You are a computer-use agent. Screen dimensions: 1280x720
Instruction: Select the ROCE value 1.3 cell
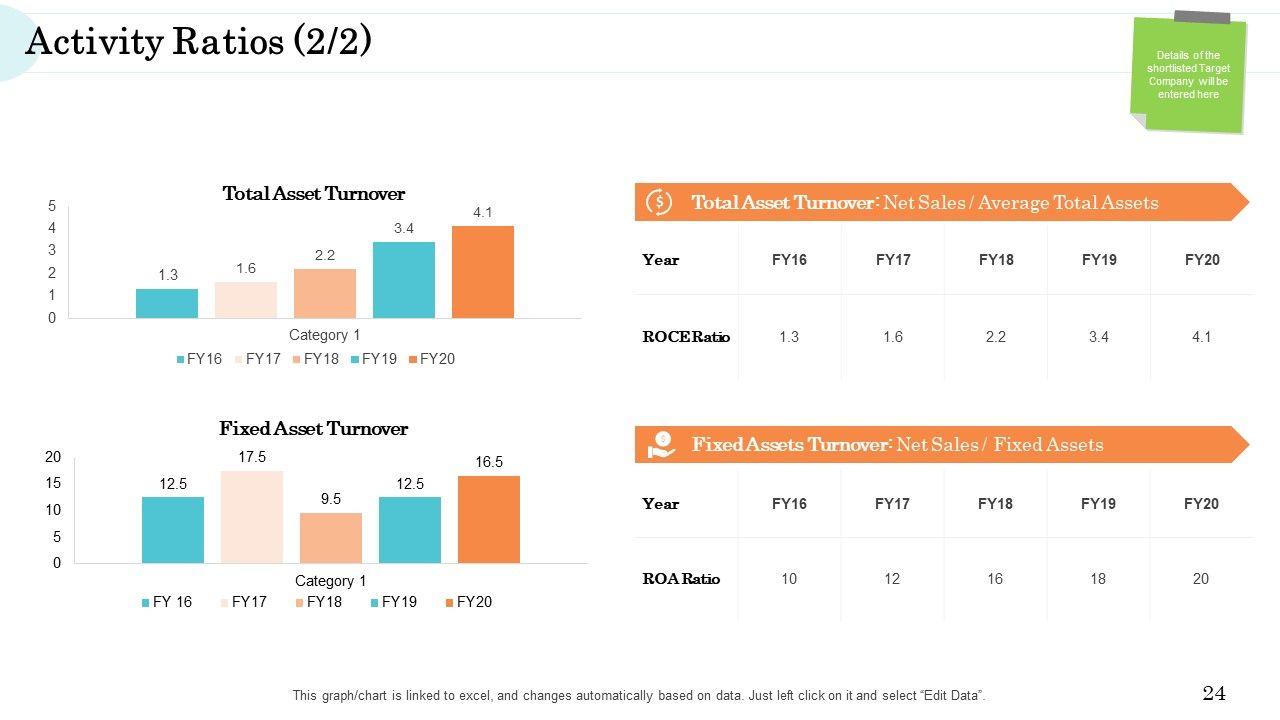[x=789, y=337]
